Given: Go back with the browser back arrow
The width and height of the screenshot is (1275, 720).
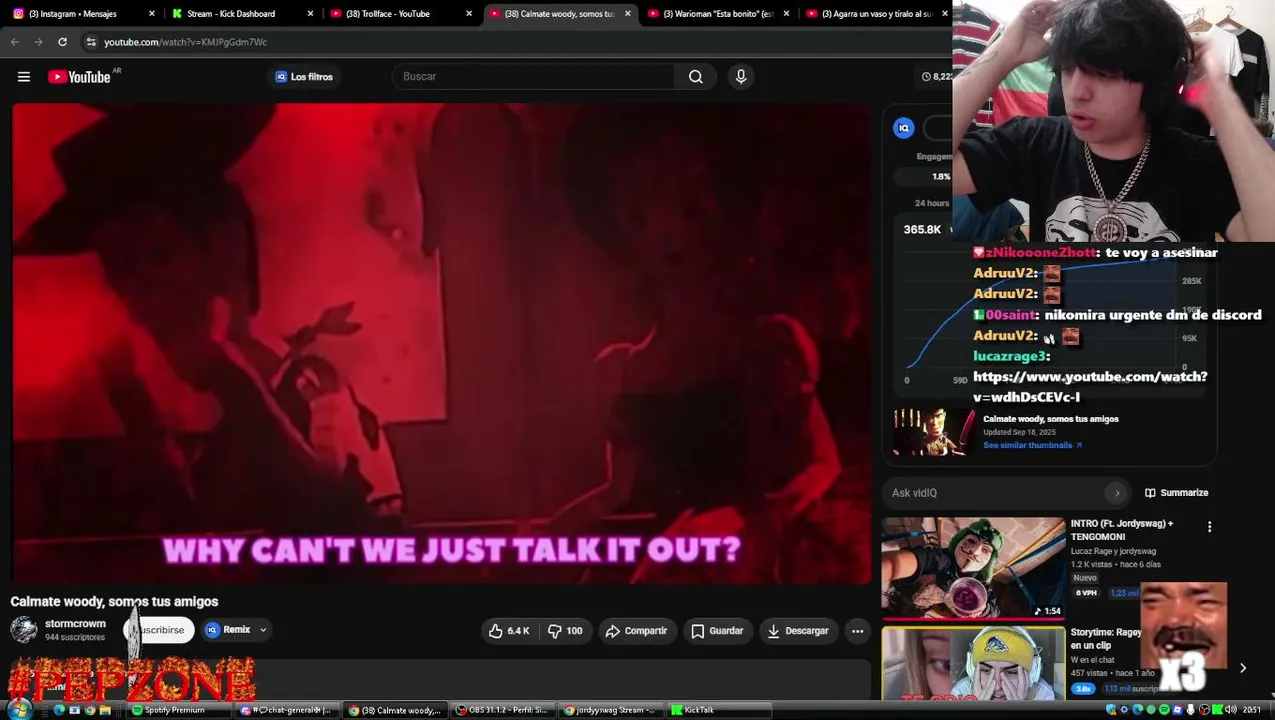Looking at the screenshot, I should click(x=15, y=42).
